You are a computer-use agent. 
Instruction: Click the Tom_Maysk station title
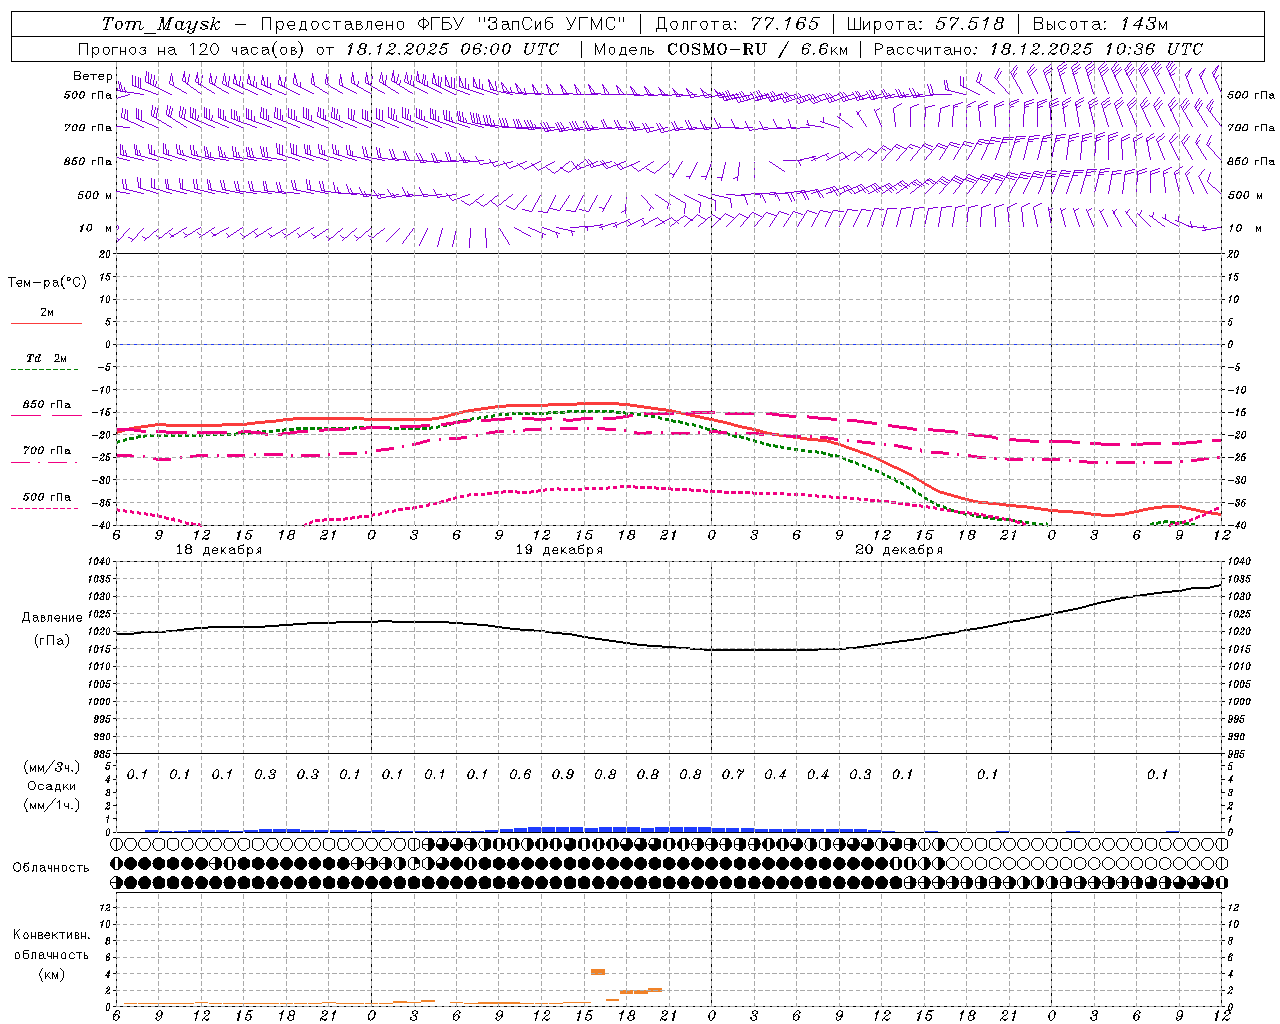(x=160, y=24)
